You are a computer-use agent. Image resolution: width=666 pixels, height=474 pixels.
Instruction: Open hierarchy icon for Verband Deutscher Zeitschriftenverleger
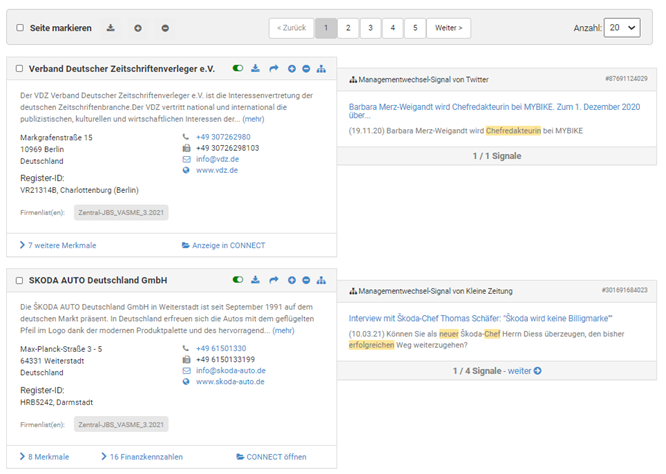pos(322,68)
